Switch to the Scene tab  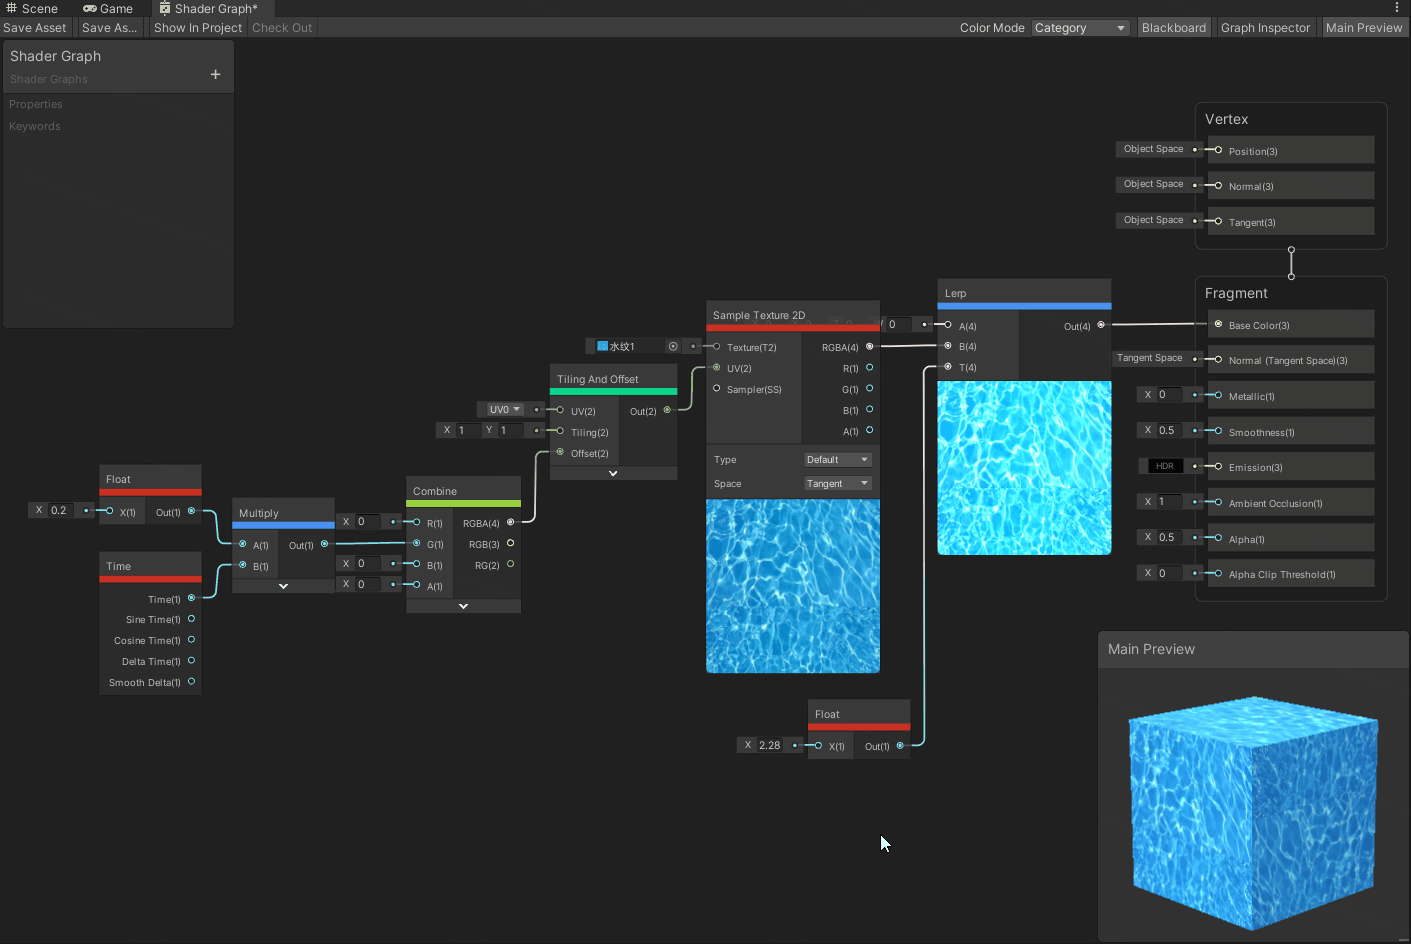(32, 8)
